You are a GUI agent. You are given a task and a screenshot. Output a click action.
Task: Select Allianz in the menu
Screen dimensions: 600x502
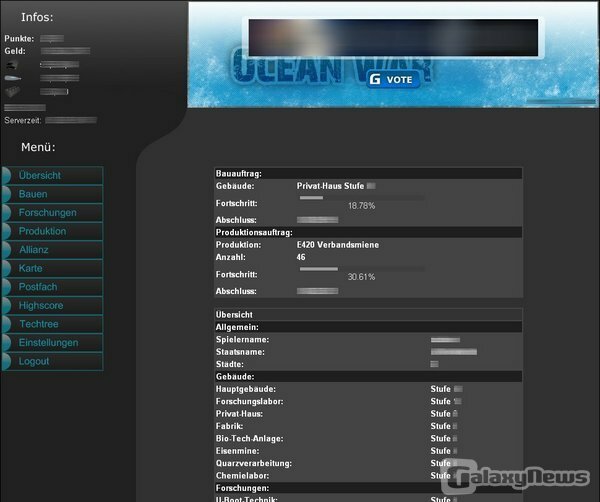click(52, 250)
